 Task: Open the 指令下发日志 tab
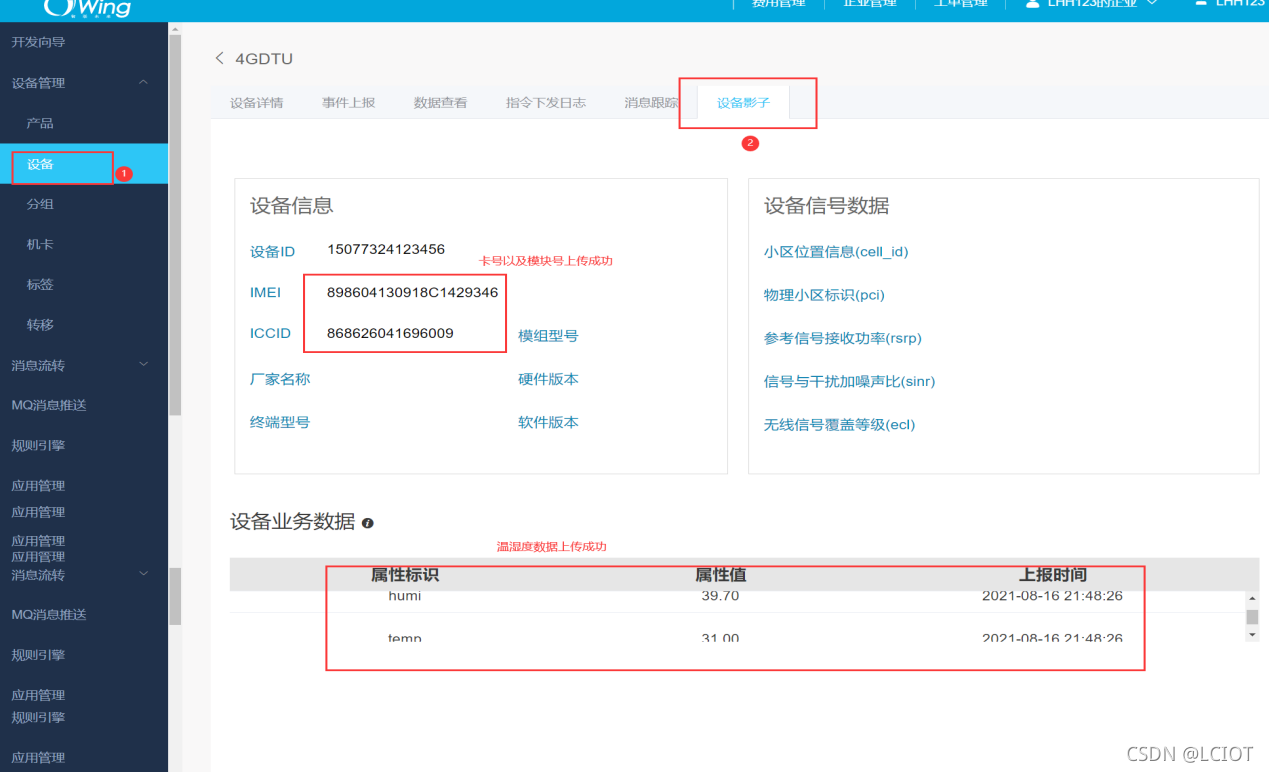(x=546, y=103)
